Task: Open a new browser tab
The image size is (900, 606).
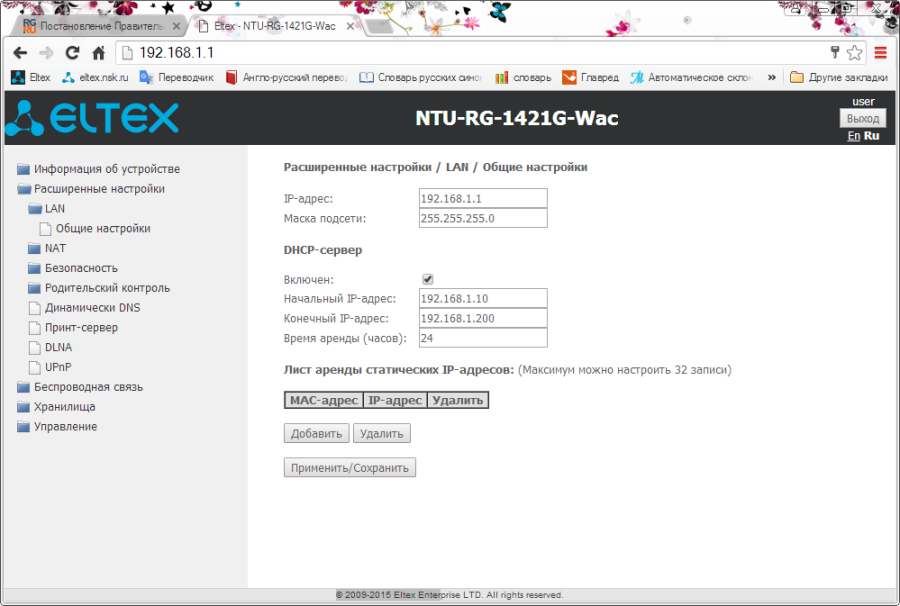Action: pos(379,26)
